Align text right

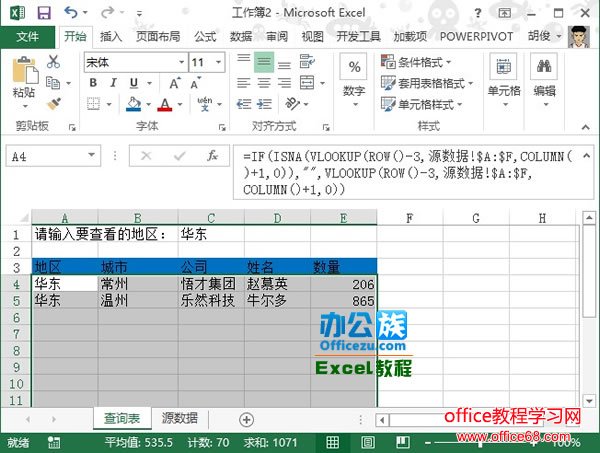pyautogui.click(x=284, y=83)
